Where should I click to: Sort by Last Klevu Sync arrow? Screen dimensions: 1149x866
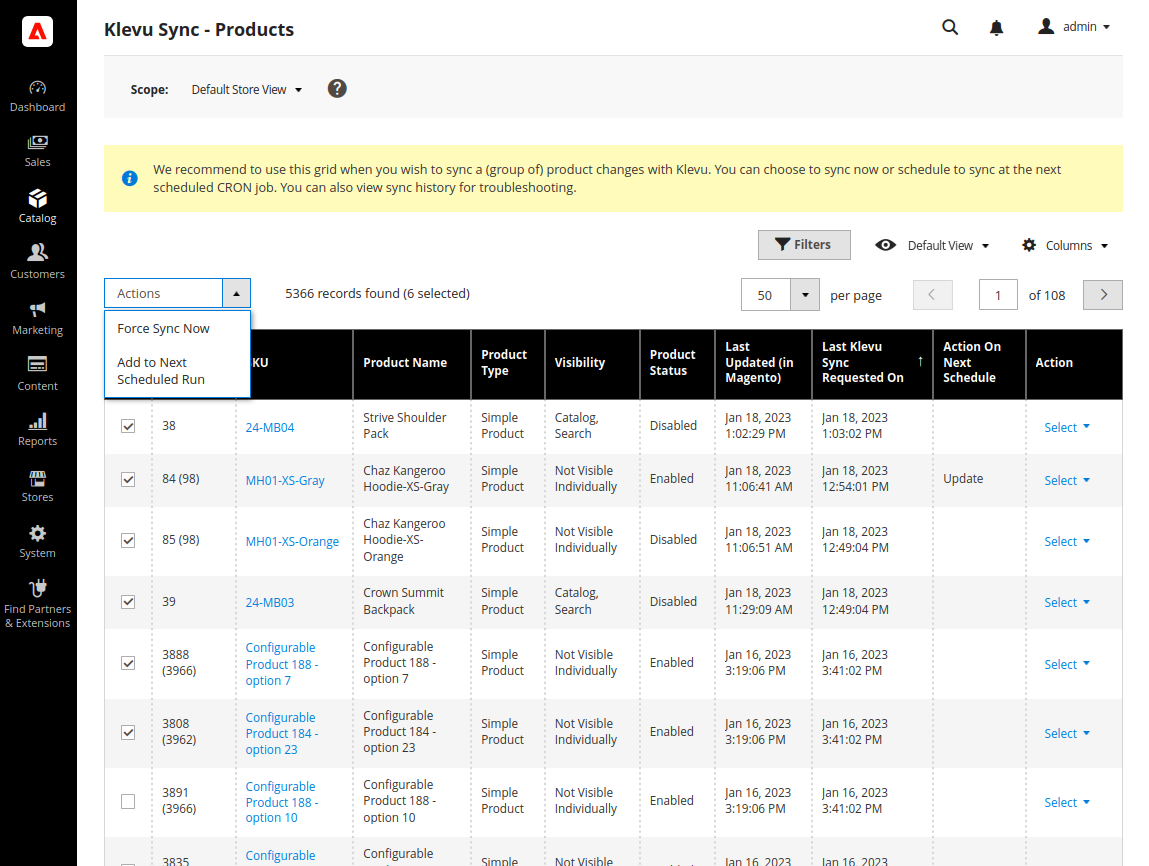[x=920, y=361]
